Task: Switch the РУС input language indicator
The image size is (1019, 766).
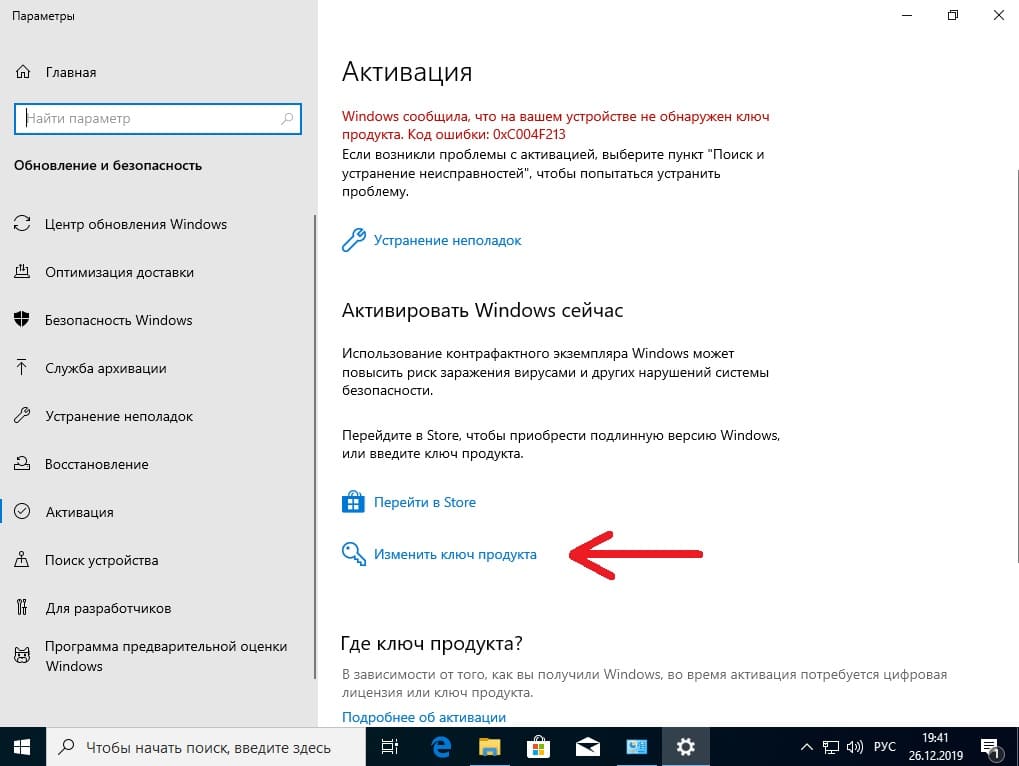Action: point(884,747)
